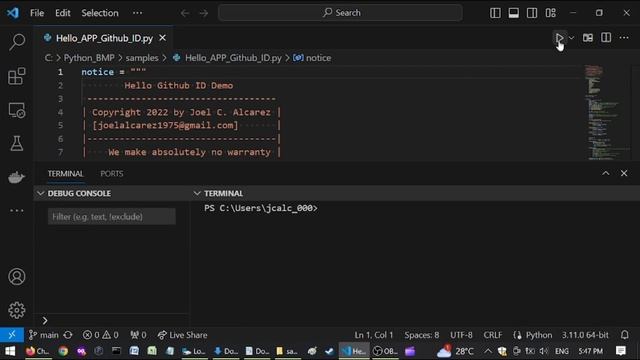Change encoding via UTF-8 indicator
This screenshot has width=640, height=360.
point(461,335)
